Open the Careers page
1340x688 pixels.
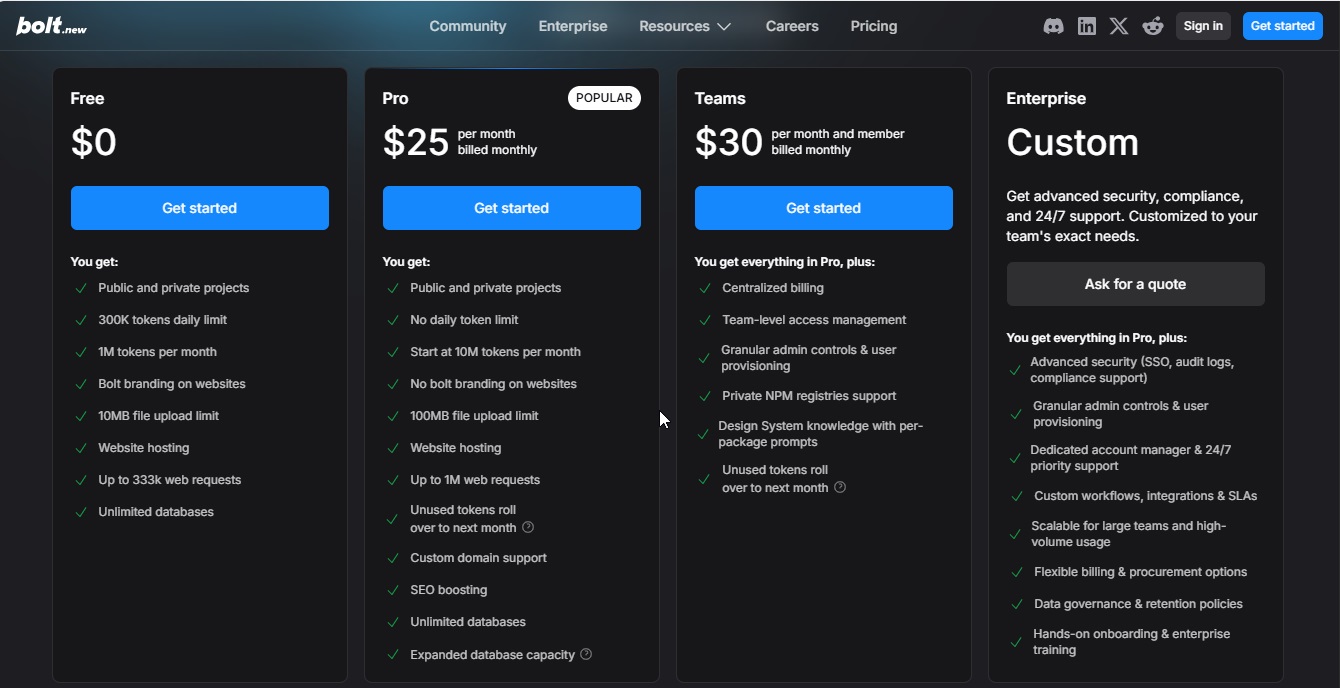(792, 26)
